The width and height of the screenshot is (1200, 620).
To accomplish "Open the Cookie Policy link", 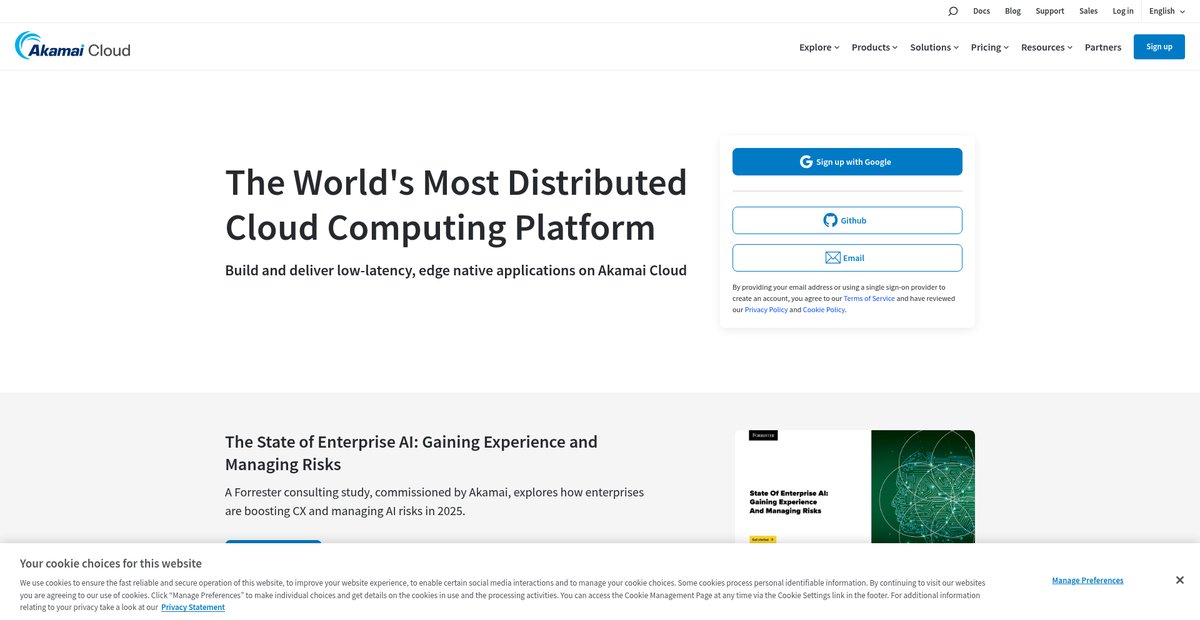I will coord(824,310).
